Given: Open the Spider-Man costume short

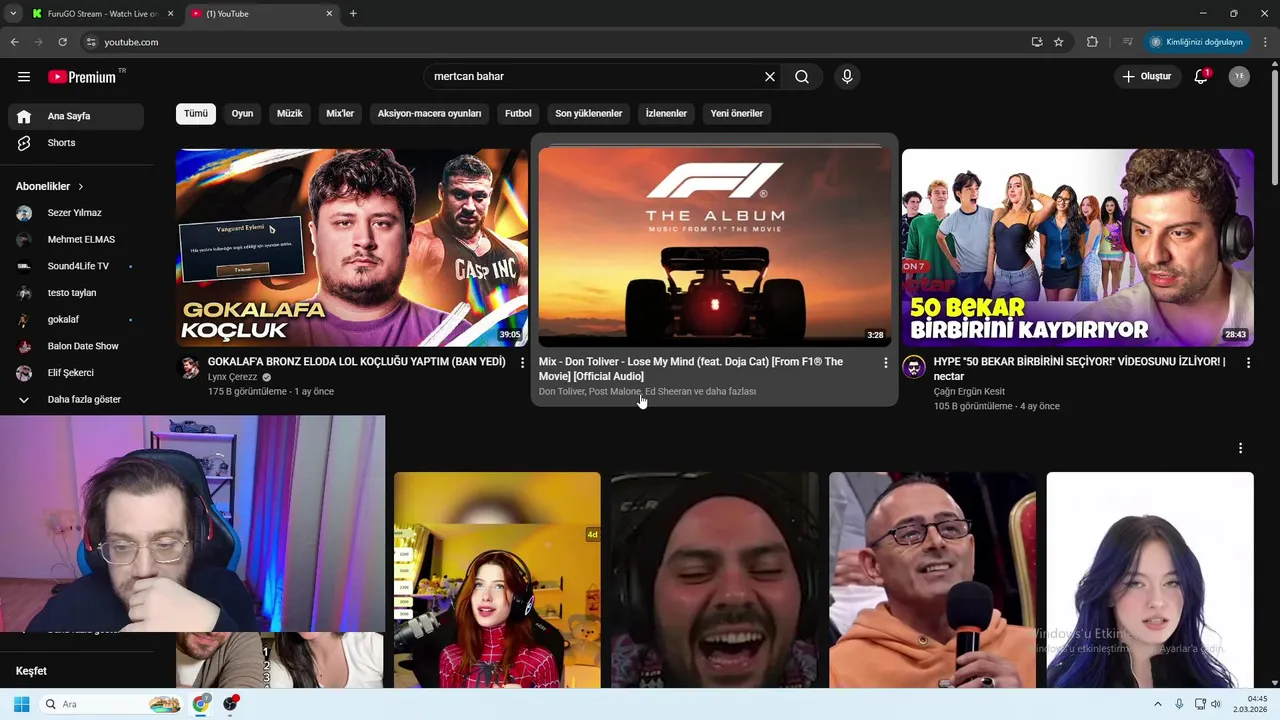Looking at the screenshot, I should (x=497, y=580).
